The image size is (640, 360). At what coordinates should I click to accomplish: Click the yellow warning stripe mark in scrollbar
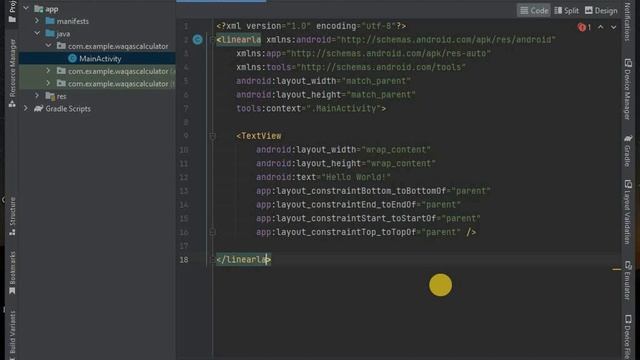(616, 269)
